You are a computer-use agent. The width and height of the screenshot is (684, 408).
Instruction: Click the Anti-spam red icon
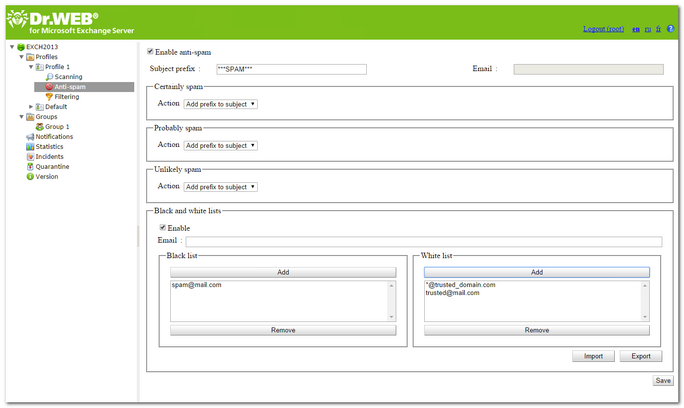pyautogui.click(x=49, y=87)
